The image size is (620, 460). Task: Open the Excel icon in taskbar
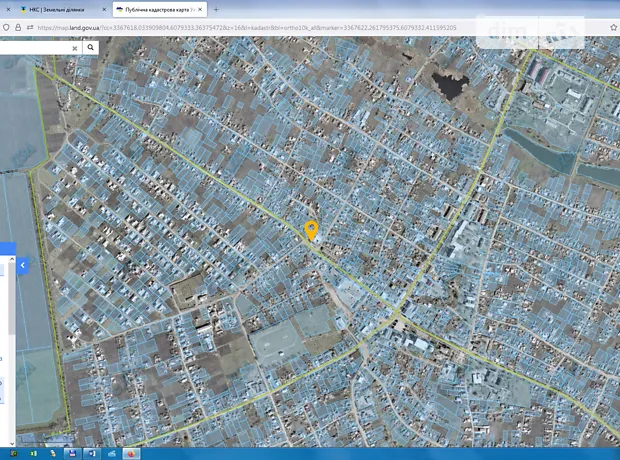pyautogui.click(x=33, y=453)
